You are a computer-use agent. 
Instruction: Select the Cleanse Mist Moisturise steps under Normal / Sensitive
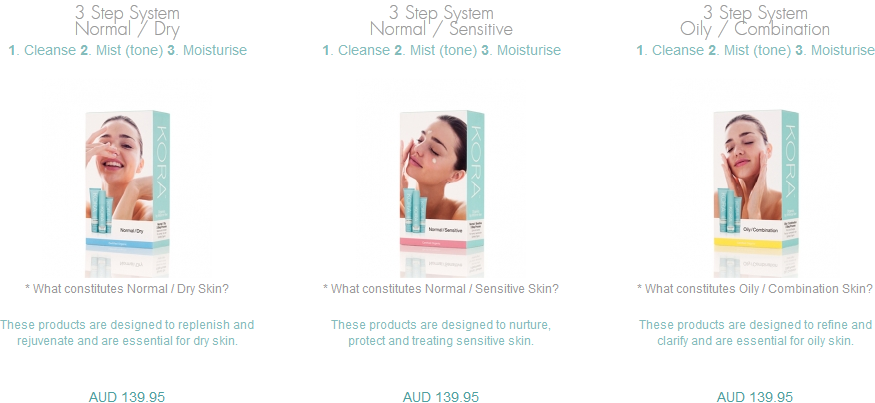pyautogui.click(x=441, y=50)
